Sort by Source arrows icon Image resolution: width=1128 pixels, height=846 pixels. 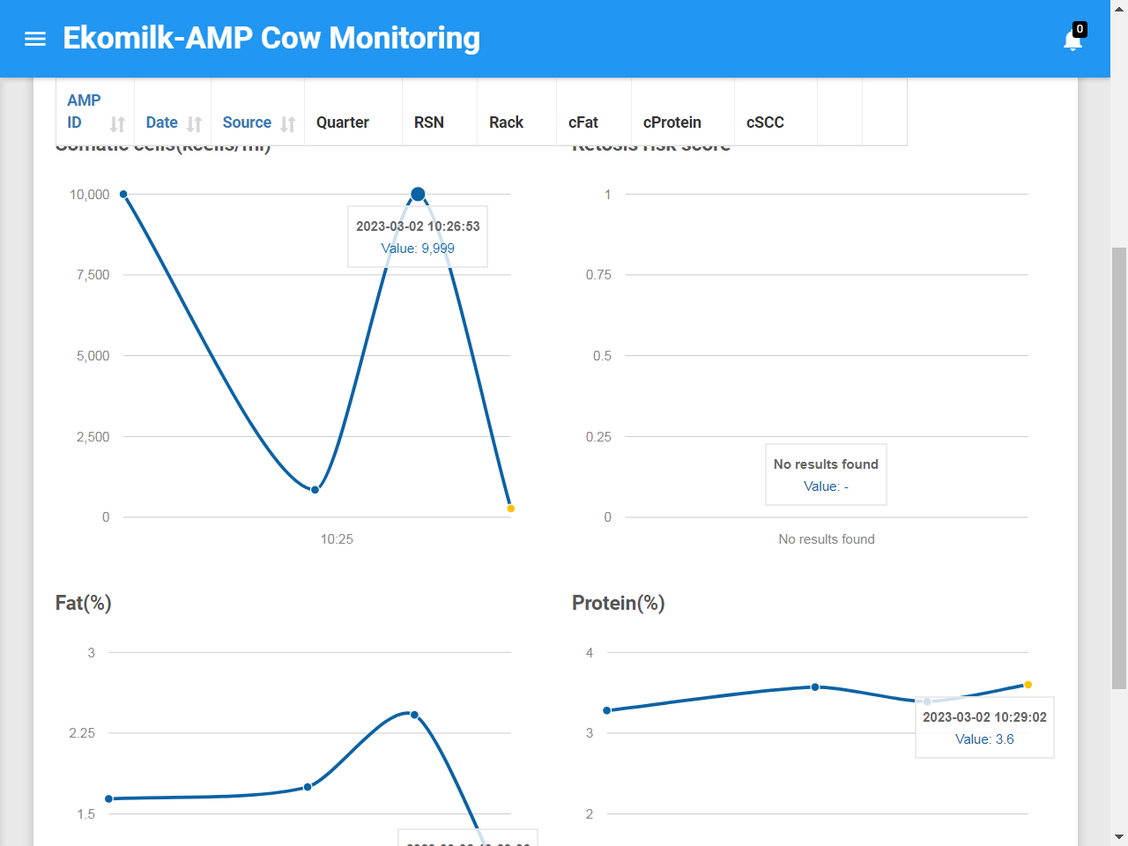[x=288, y=124]
